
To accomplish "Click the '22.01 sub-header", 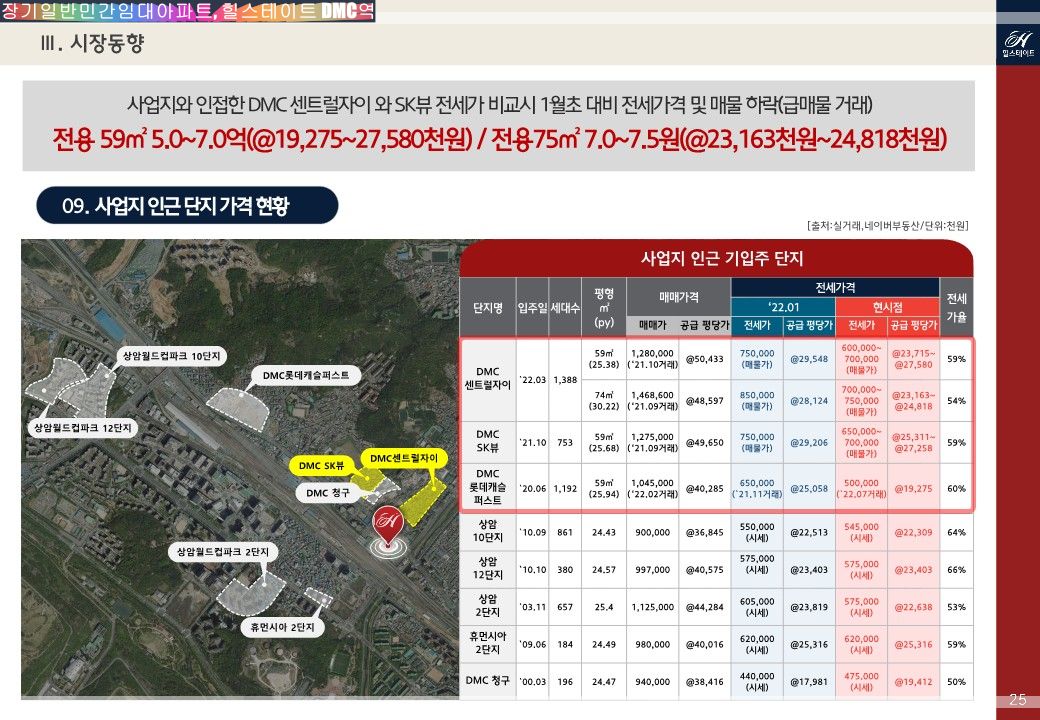I will click(783, 307).
